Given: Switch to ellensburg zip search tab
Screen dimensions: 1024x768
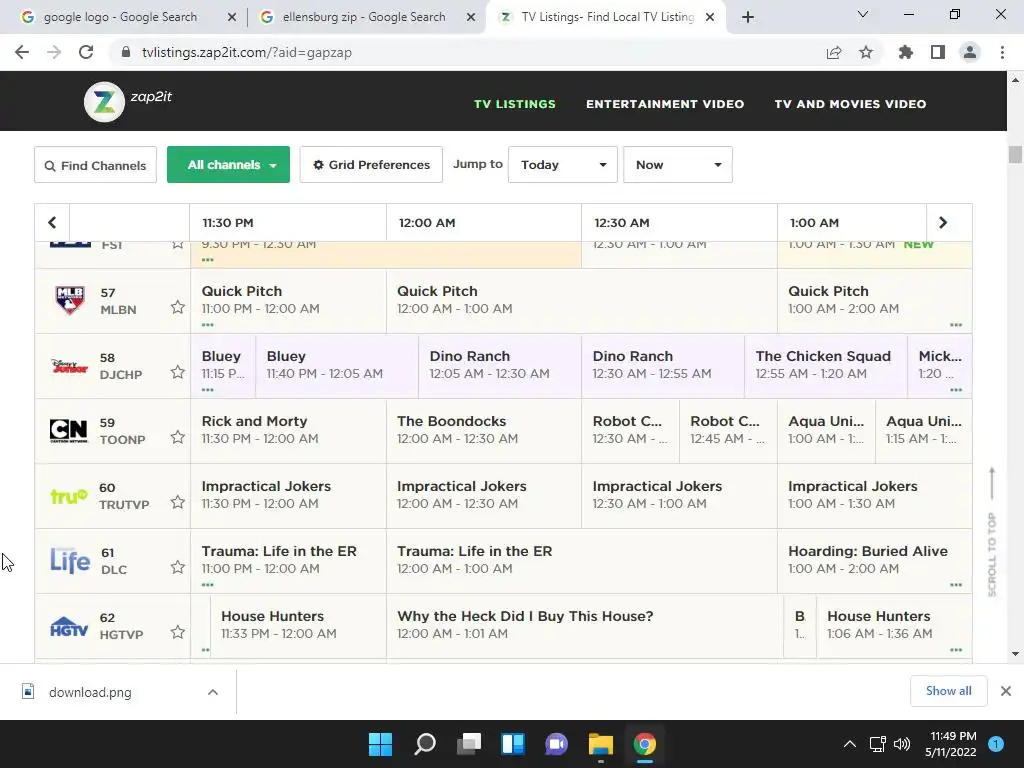Looking at the screenshot, I should coord(364,17).
